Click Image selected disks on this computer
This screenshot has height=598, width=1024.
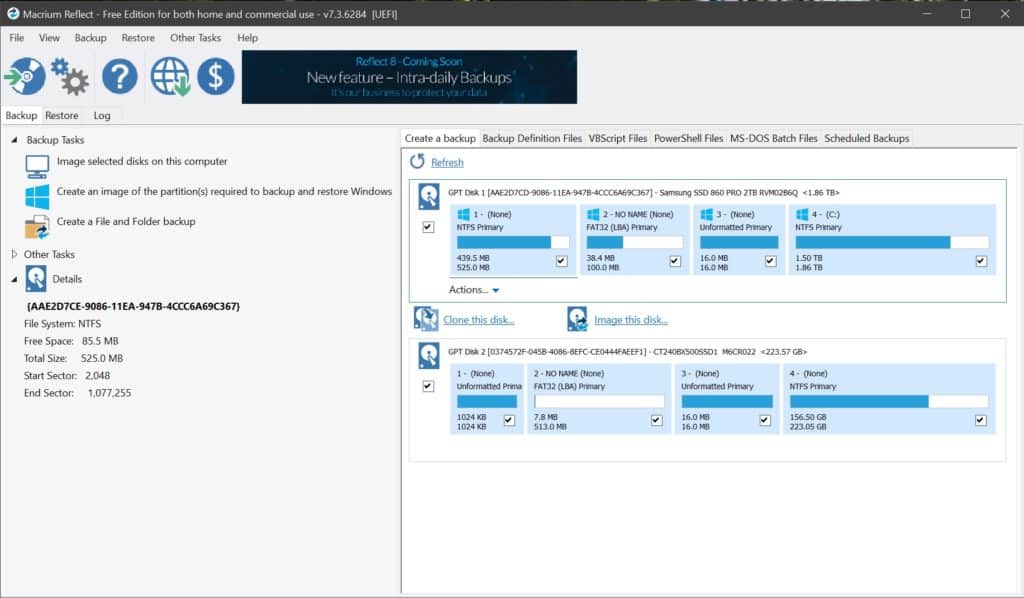pyautogui.click(x=142, y=161)
